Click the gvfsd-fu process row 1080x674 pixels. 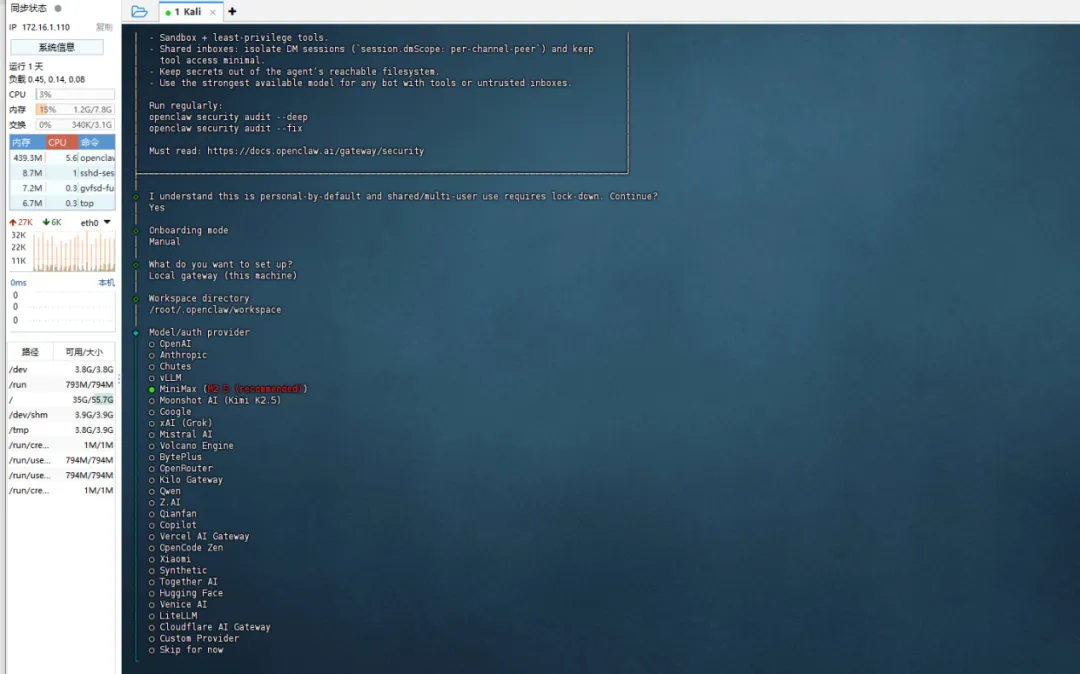point(62,188)
